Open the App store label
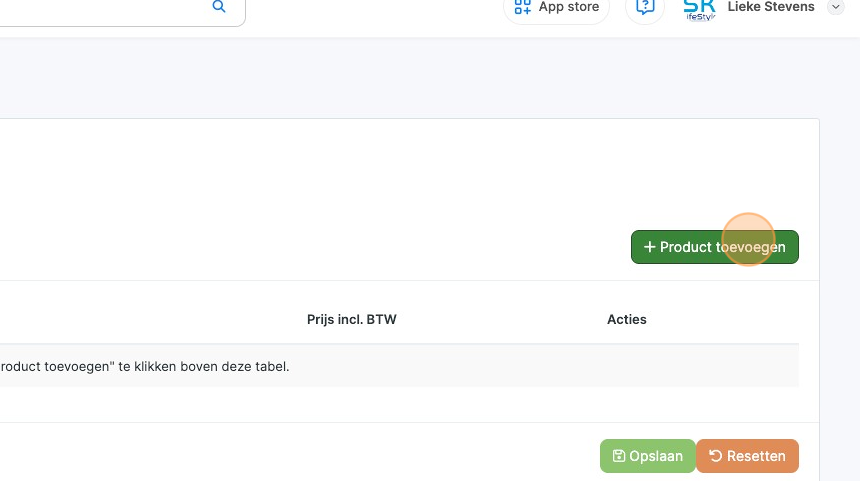Screen dimensions: 860x481 (569, 7)
